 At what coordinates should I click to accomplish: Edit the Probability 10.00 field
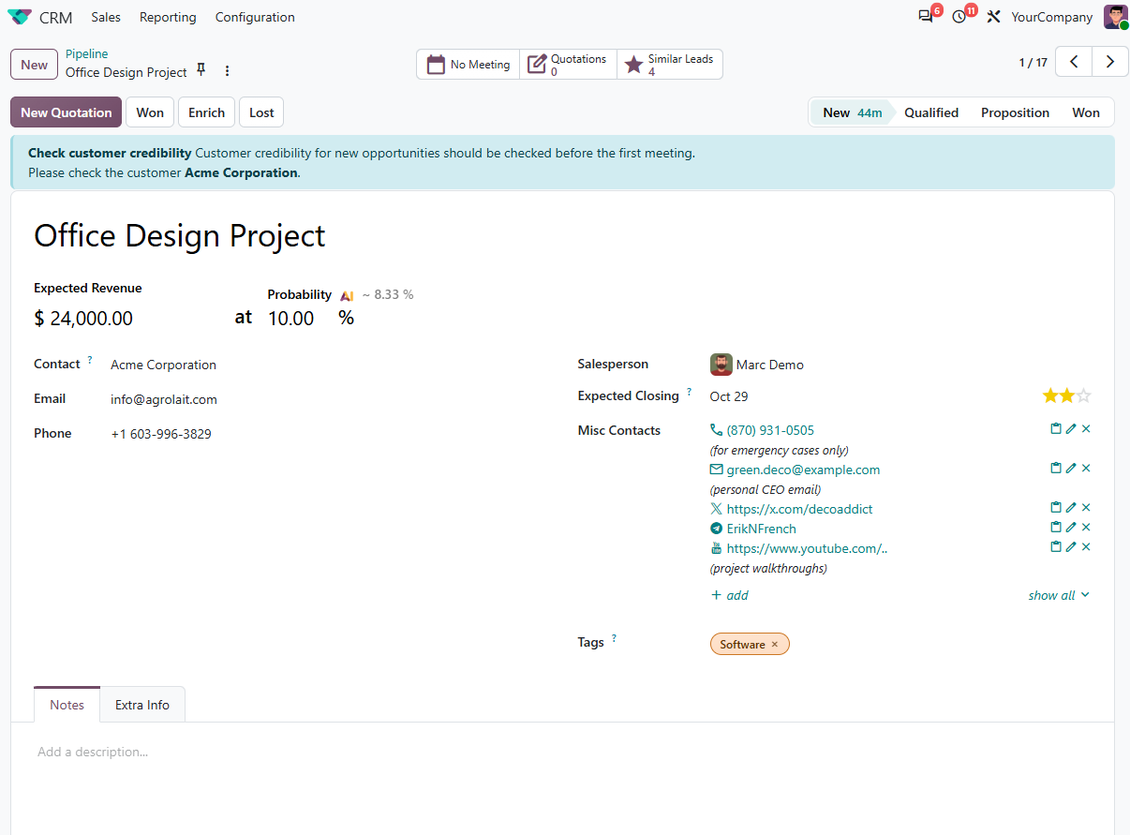(291, 318)
